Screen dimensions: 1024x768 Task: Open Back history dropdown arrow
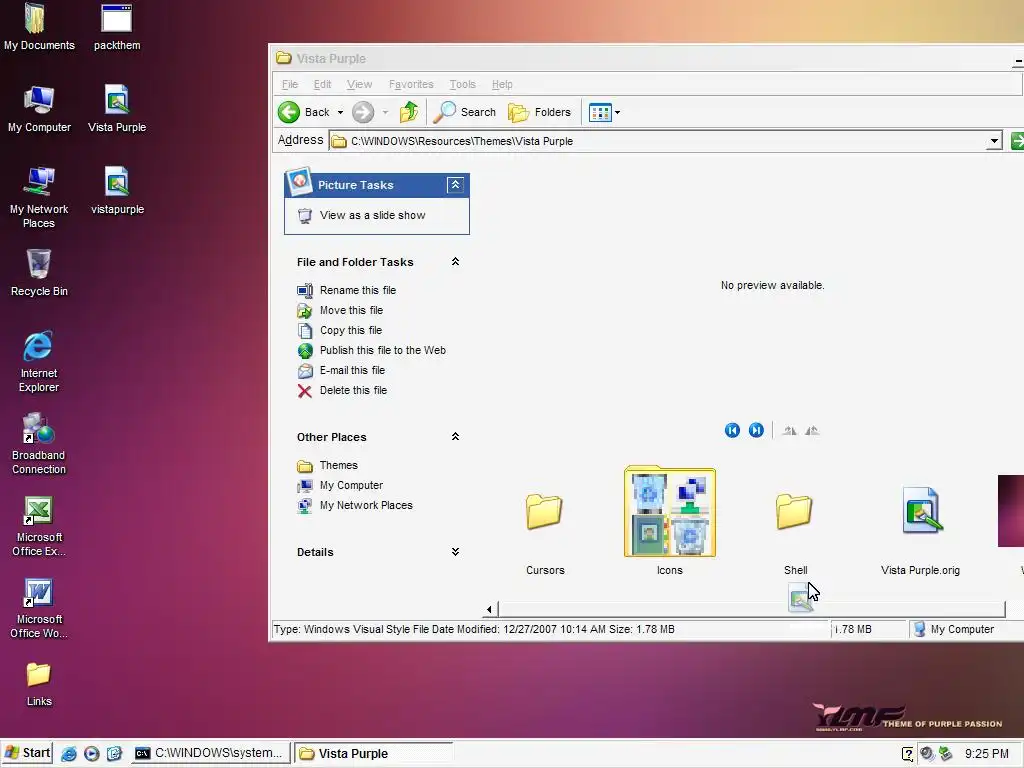click(x=340, y=112)
